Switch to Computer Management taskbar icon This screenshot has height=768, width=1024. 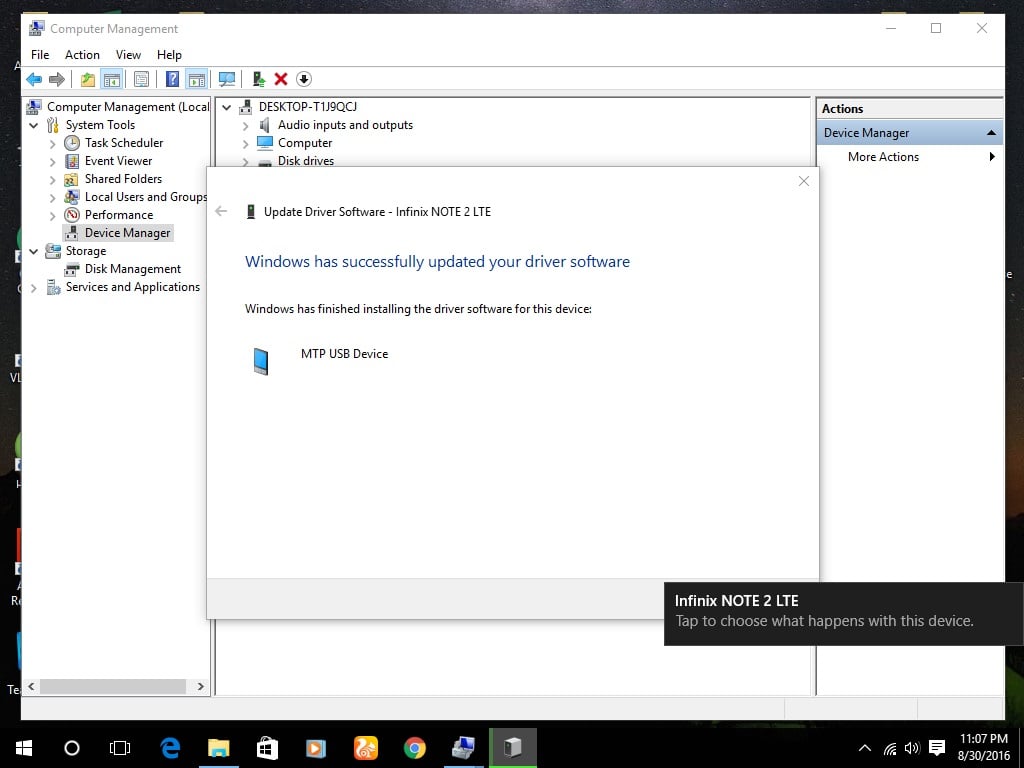pos(464,748)
